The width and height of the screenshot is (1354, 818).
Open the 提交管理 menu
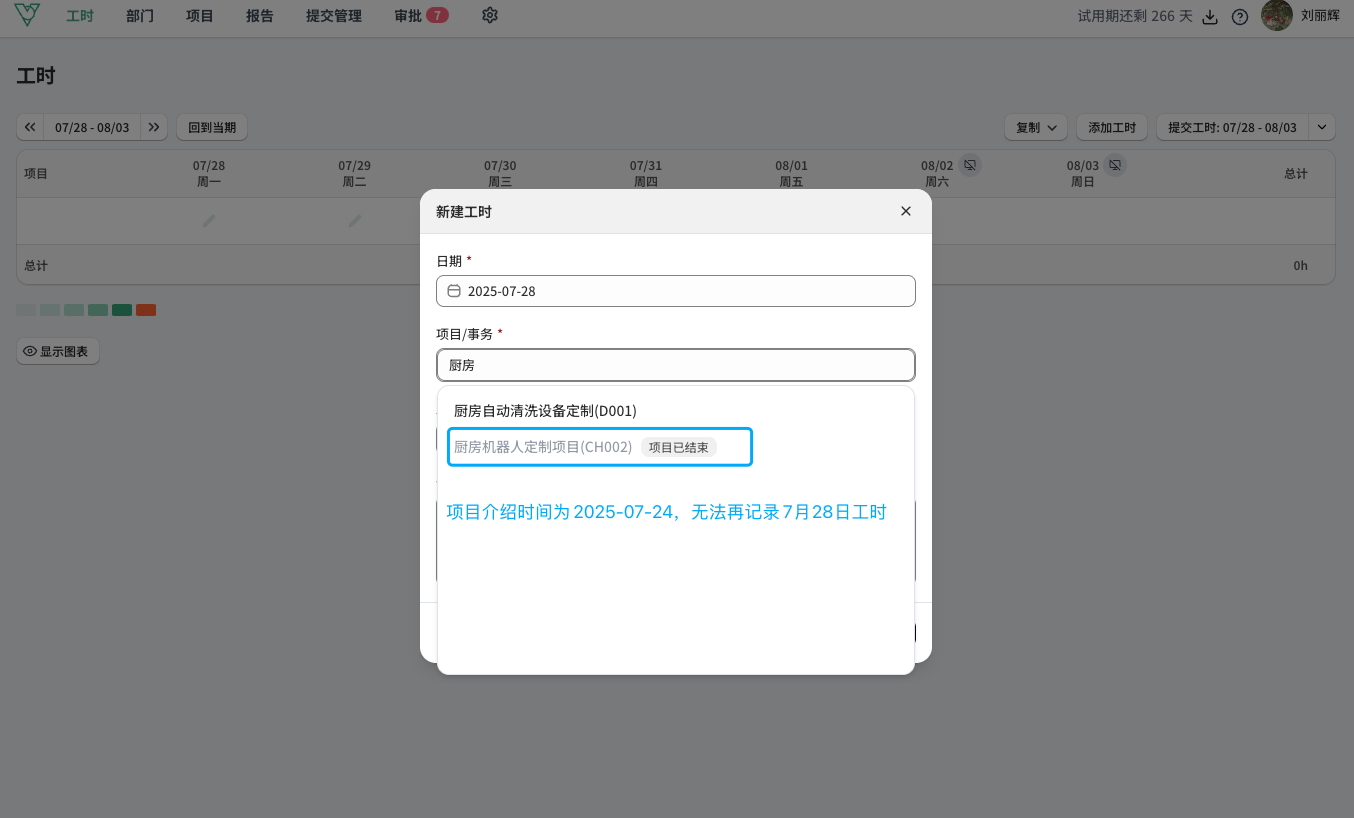[x=334, y=16]
